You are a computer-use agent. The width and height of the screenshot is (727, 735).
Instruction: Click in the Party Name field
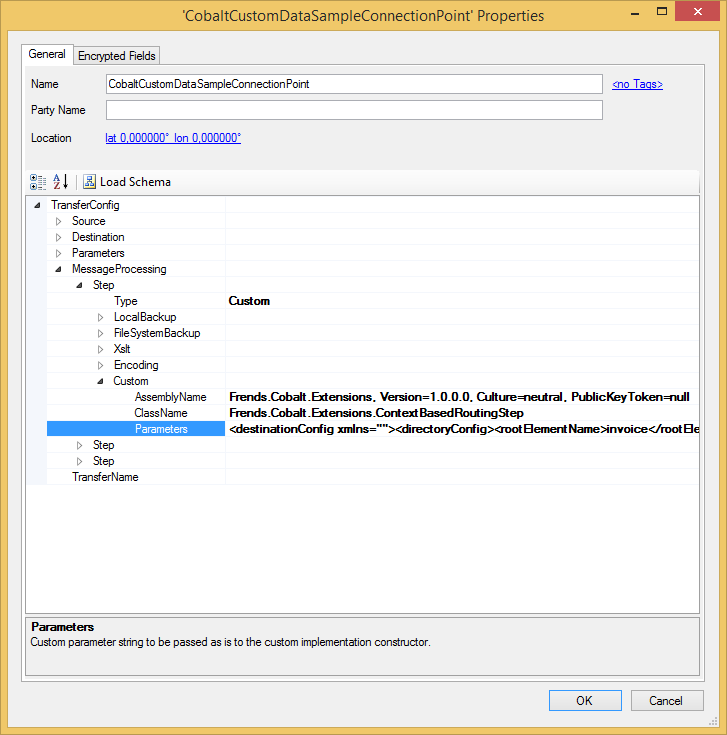(354, 110)
